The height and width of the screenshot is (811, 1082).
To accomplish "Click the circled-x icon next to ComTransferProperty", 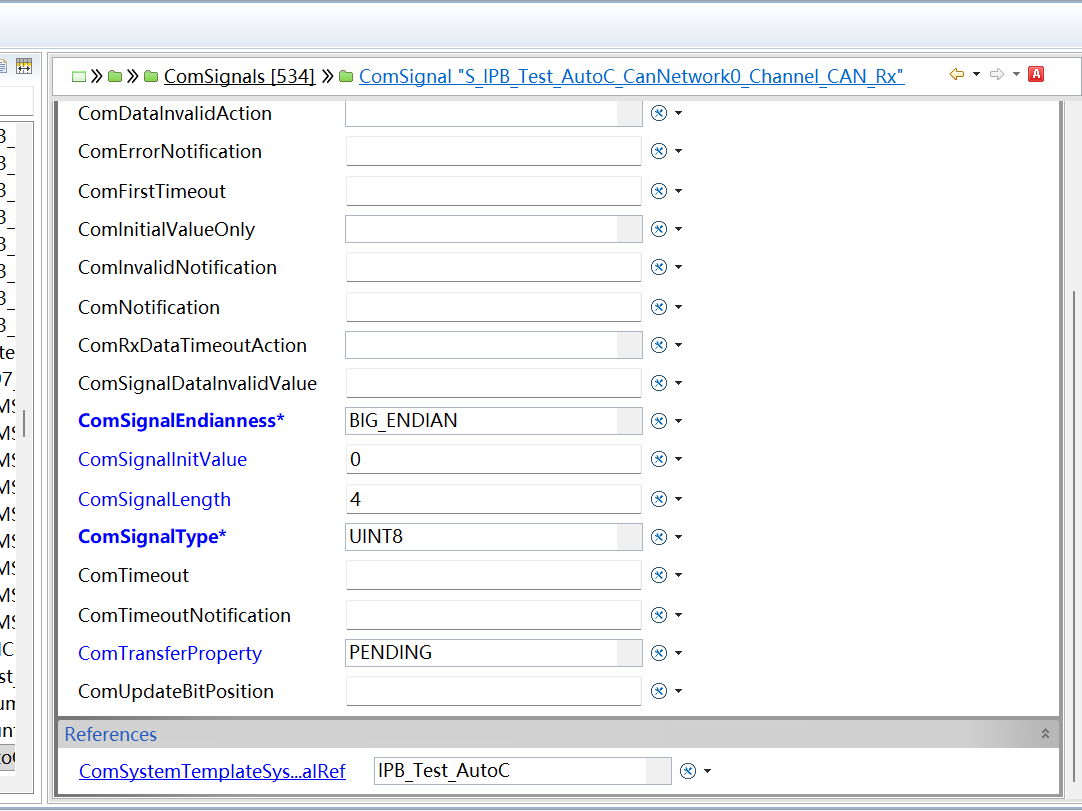I will pos(659,653).
